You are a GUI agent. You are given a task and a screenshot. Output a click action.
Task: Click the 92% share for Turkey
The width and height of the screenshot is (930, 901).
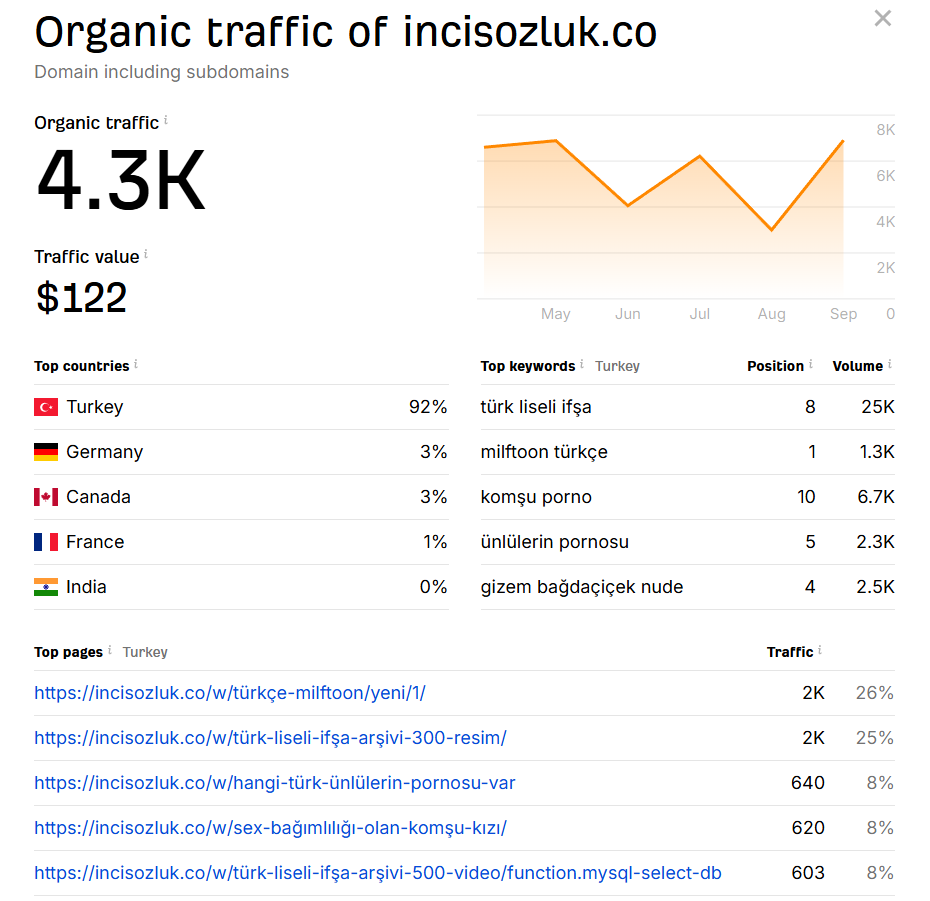[428, 407]
